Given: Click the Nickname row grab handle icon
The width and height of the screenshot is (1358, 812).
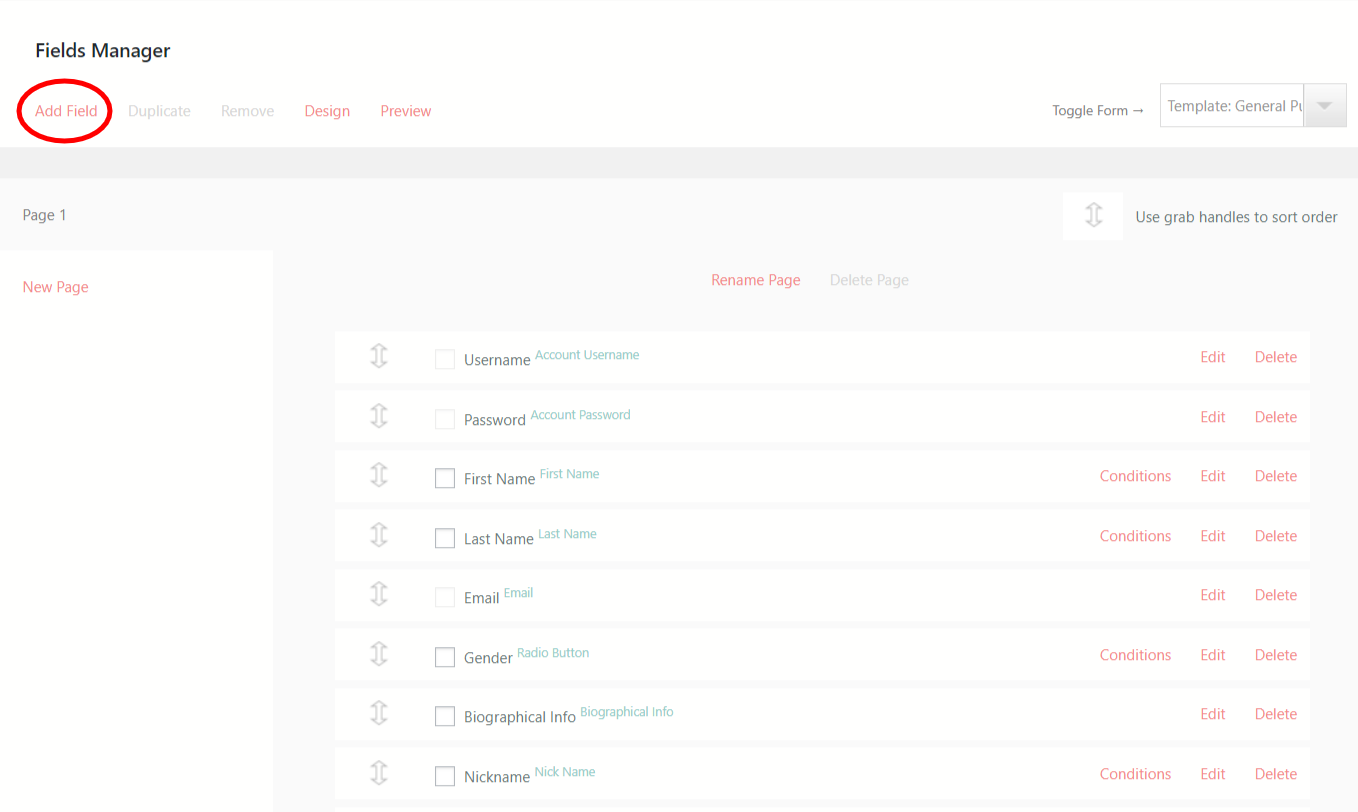Looking at the screenshot, I should [x=378, y=773].
